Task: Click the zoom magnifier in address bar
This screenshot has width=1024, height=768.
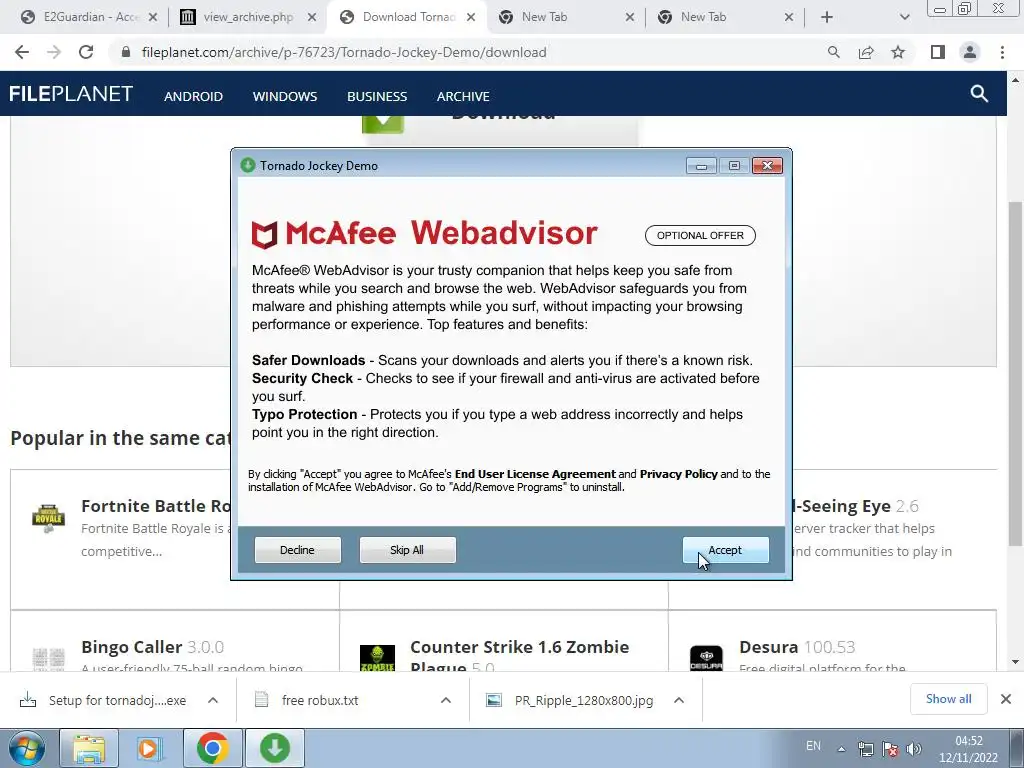Action: click(x=833, y=52)
